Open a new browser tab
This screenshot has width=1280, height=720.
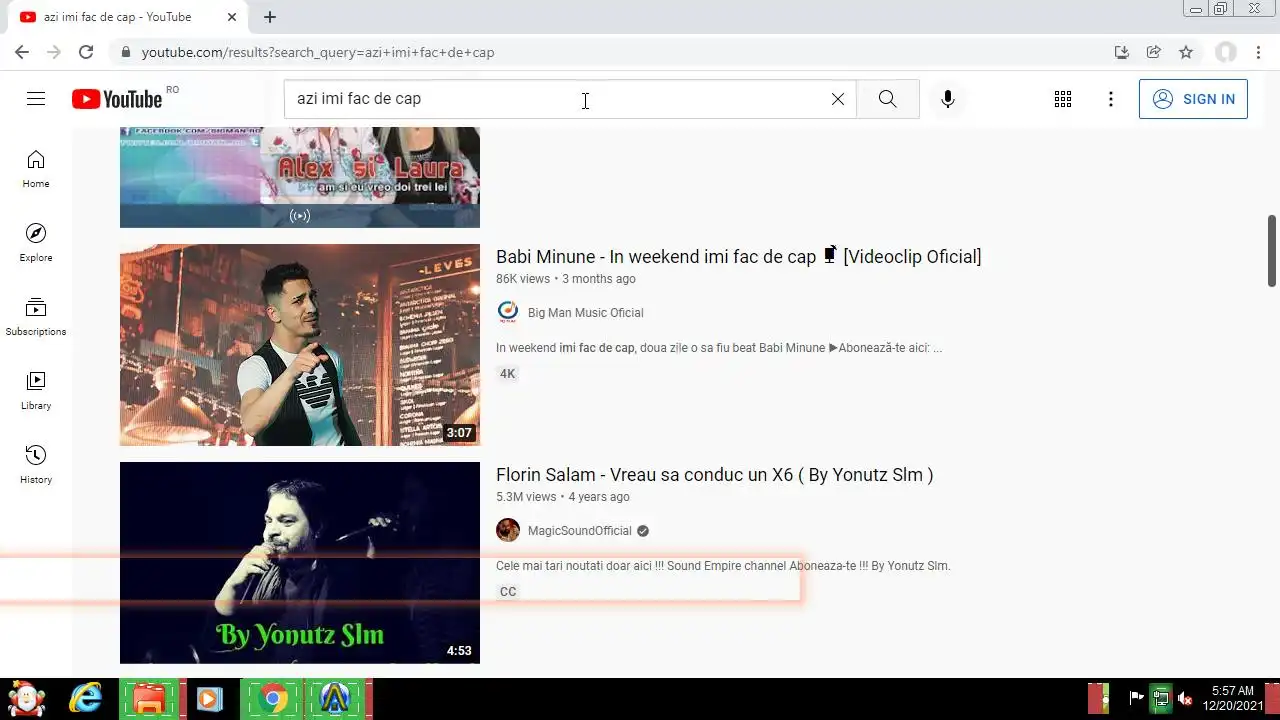tap(270, 17)
